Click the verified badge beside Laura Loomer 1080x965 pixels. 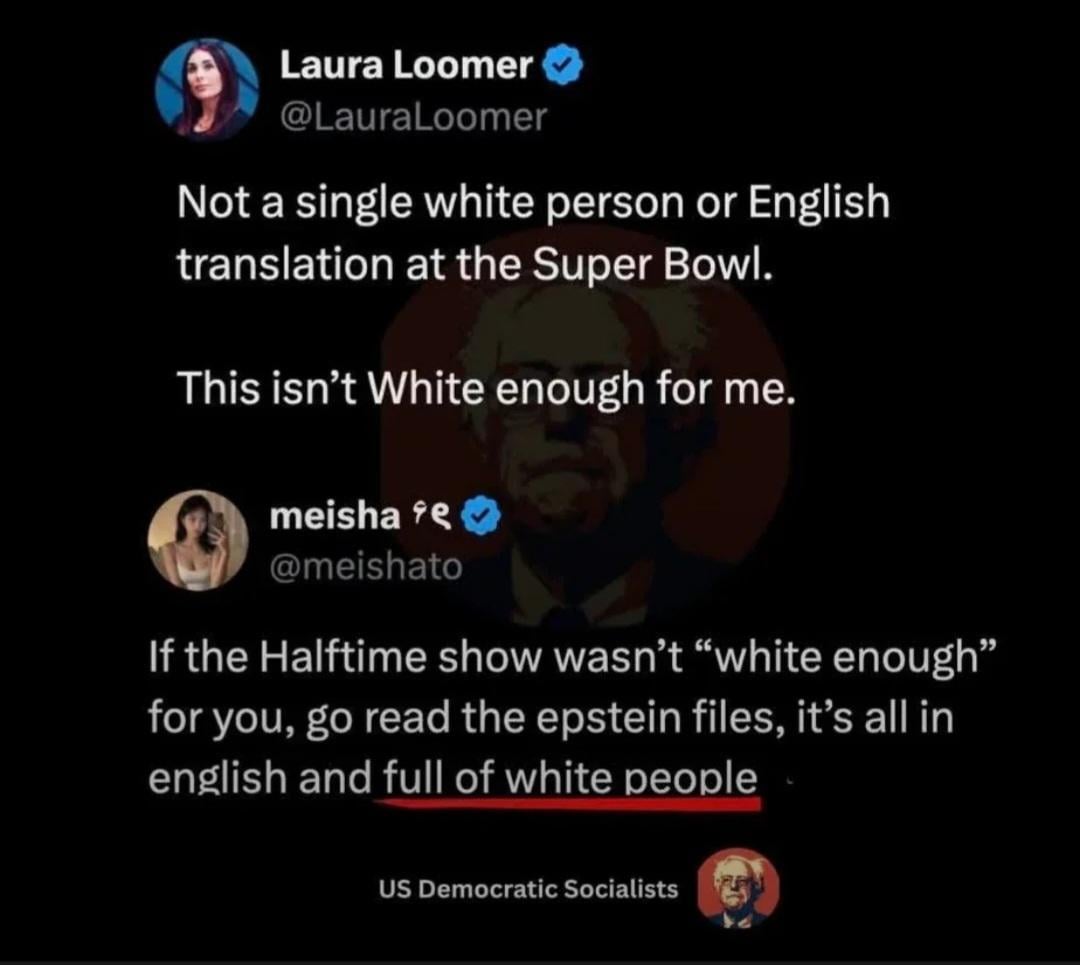[564, 66]
